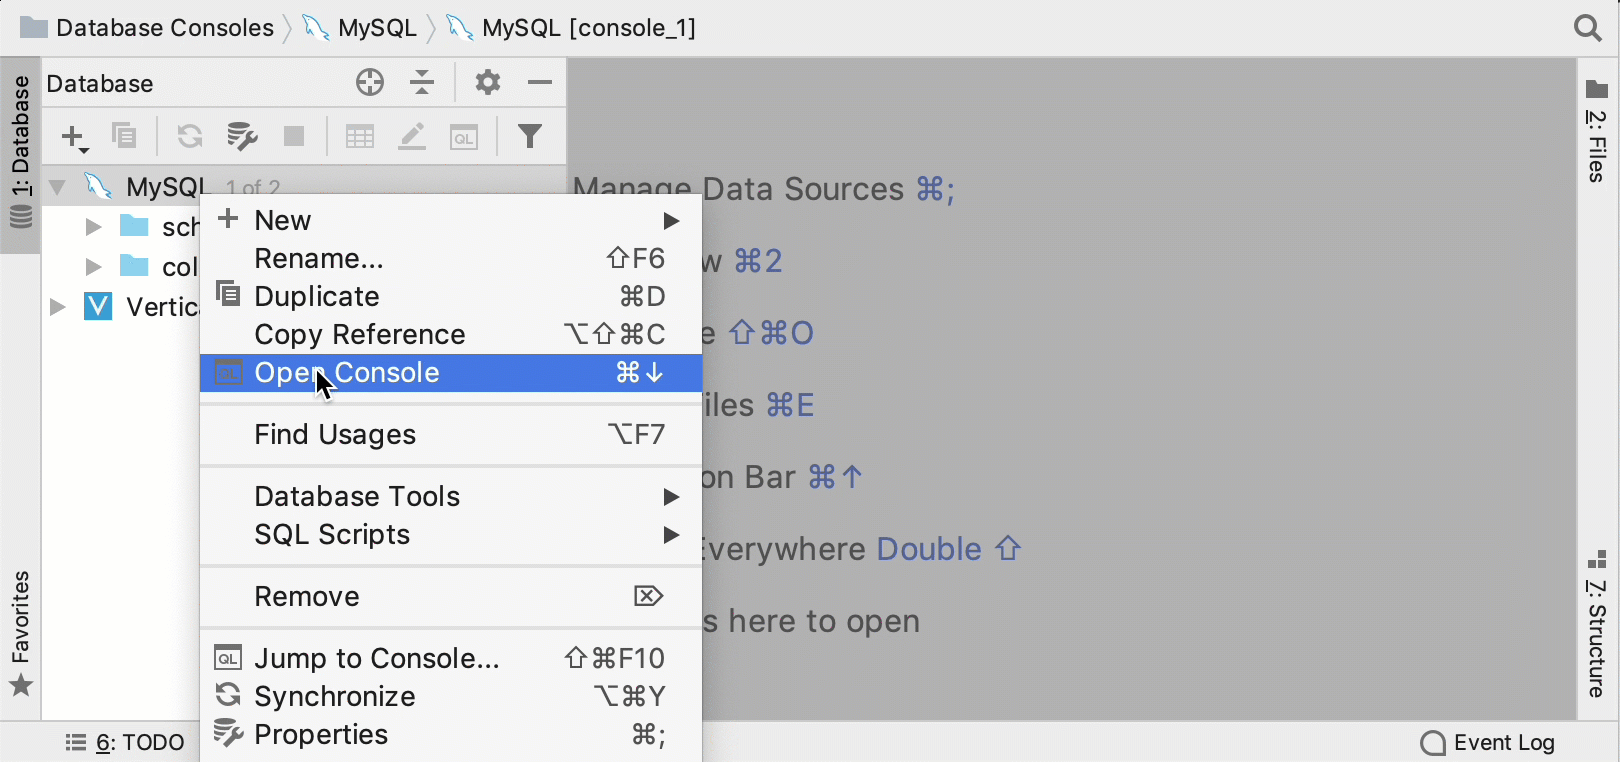Hide the Database panel with minus icon
1620x762 pixels.
(x=540, y=82)
